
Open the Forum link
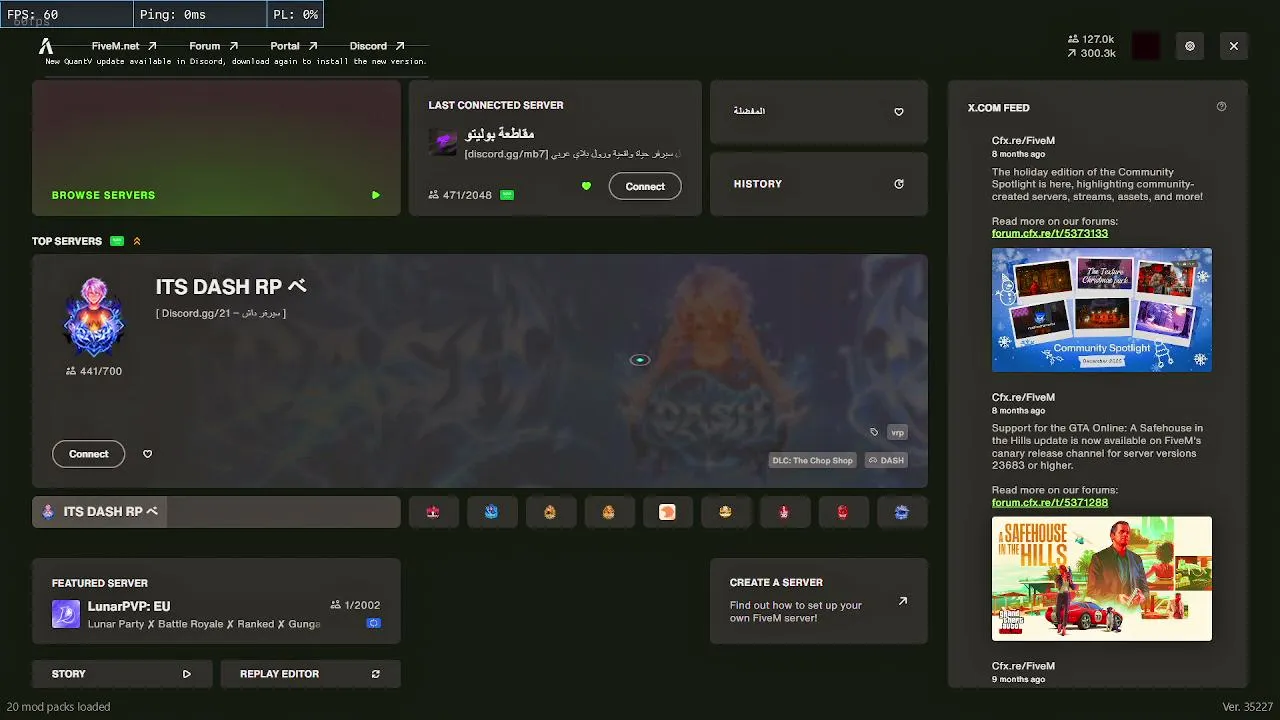click(x=213, y=46)
